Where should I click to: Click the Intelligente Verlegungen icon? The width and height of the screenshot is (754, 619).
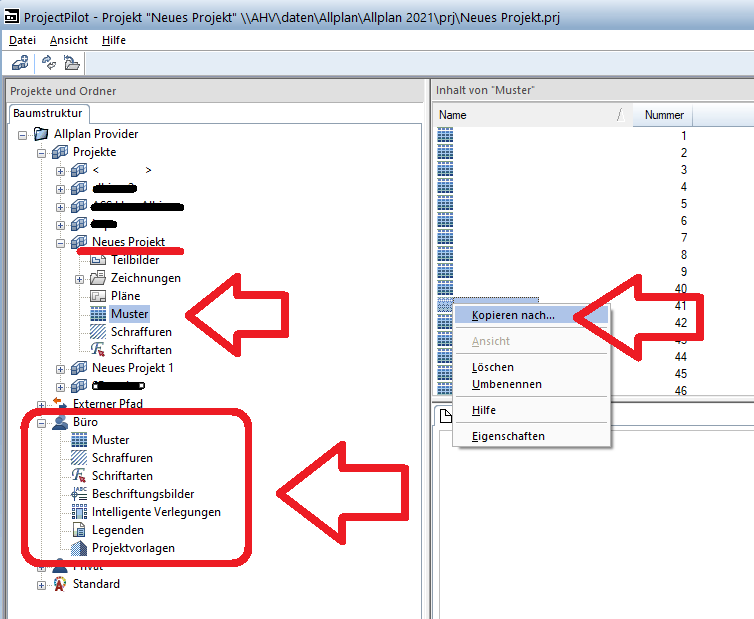click(79, 512)
